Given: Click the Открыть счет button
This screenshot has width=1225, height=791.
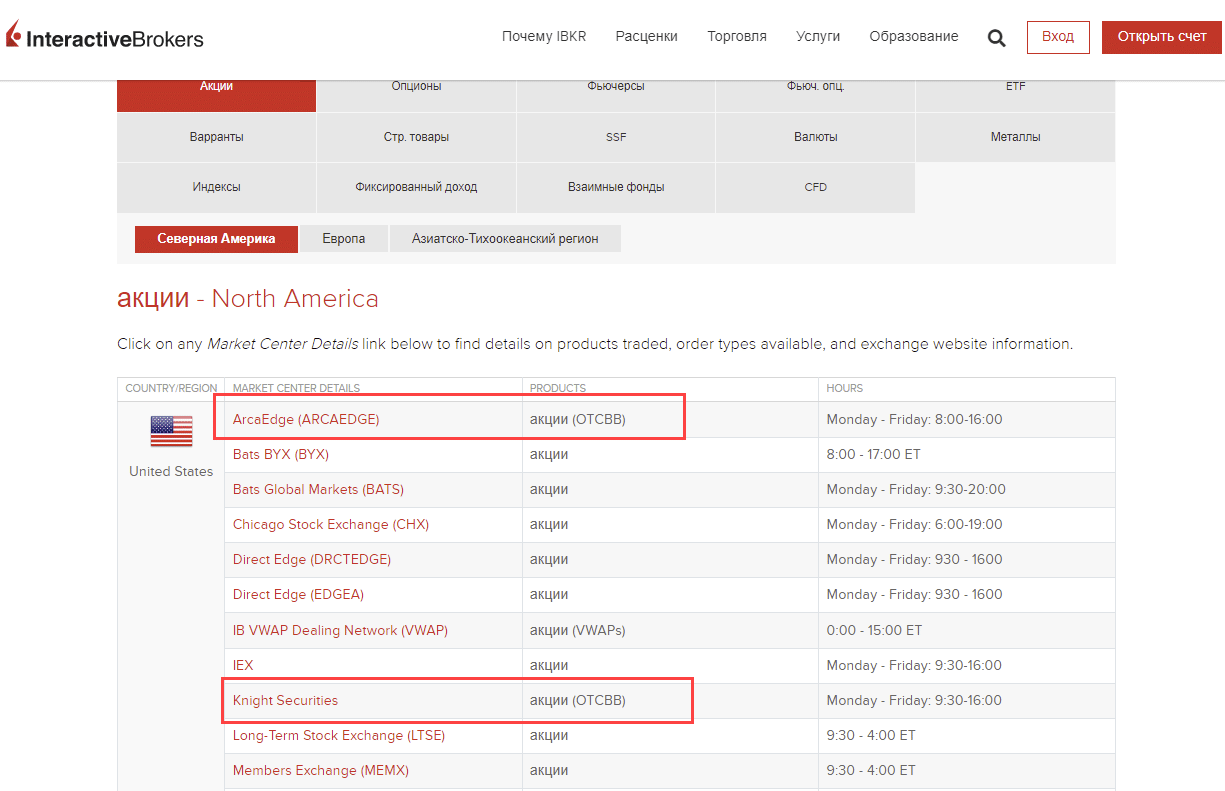Looking at the screenshot, I should point(1162,37).
